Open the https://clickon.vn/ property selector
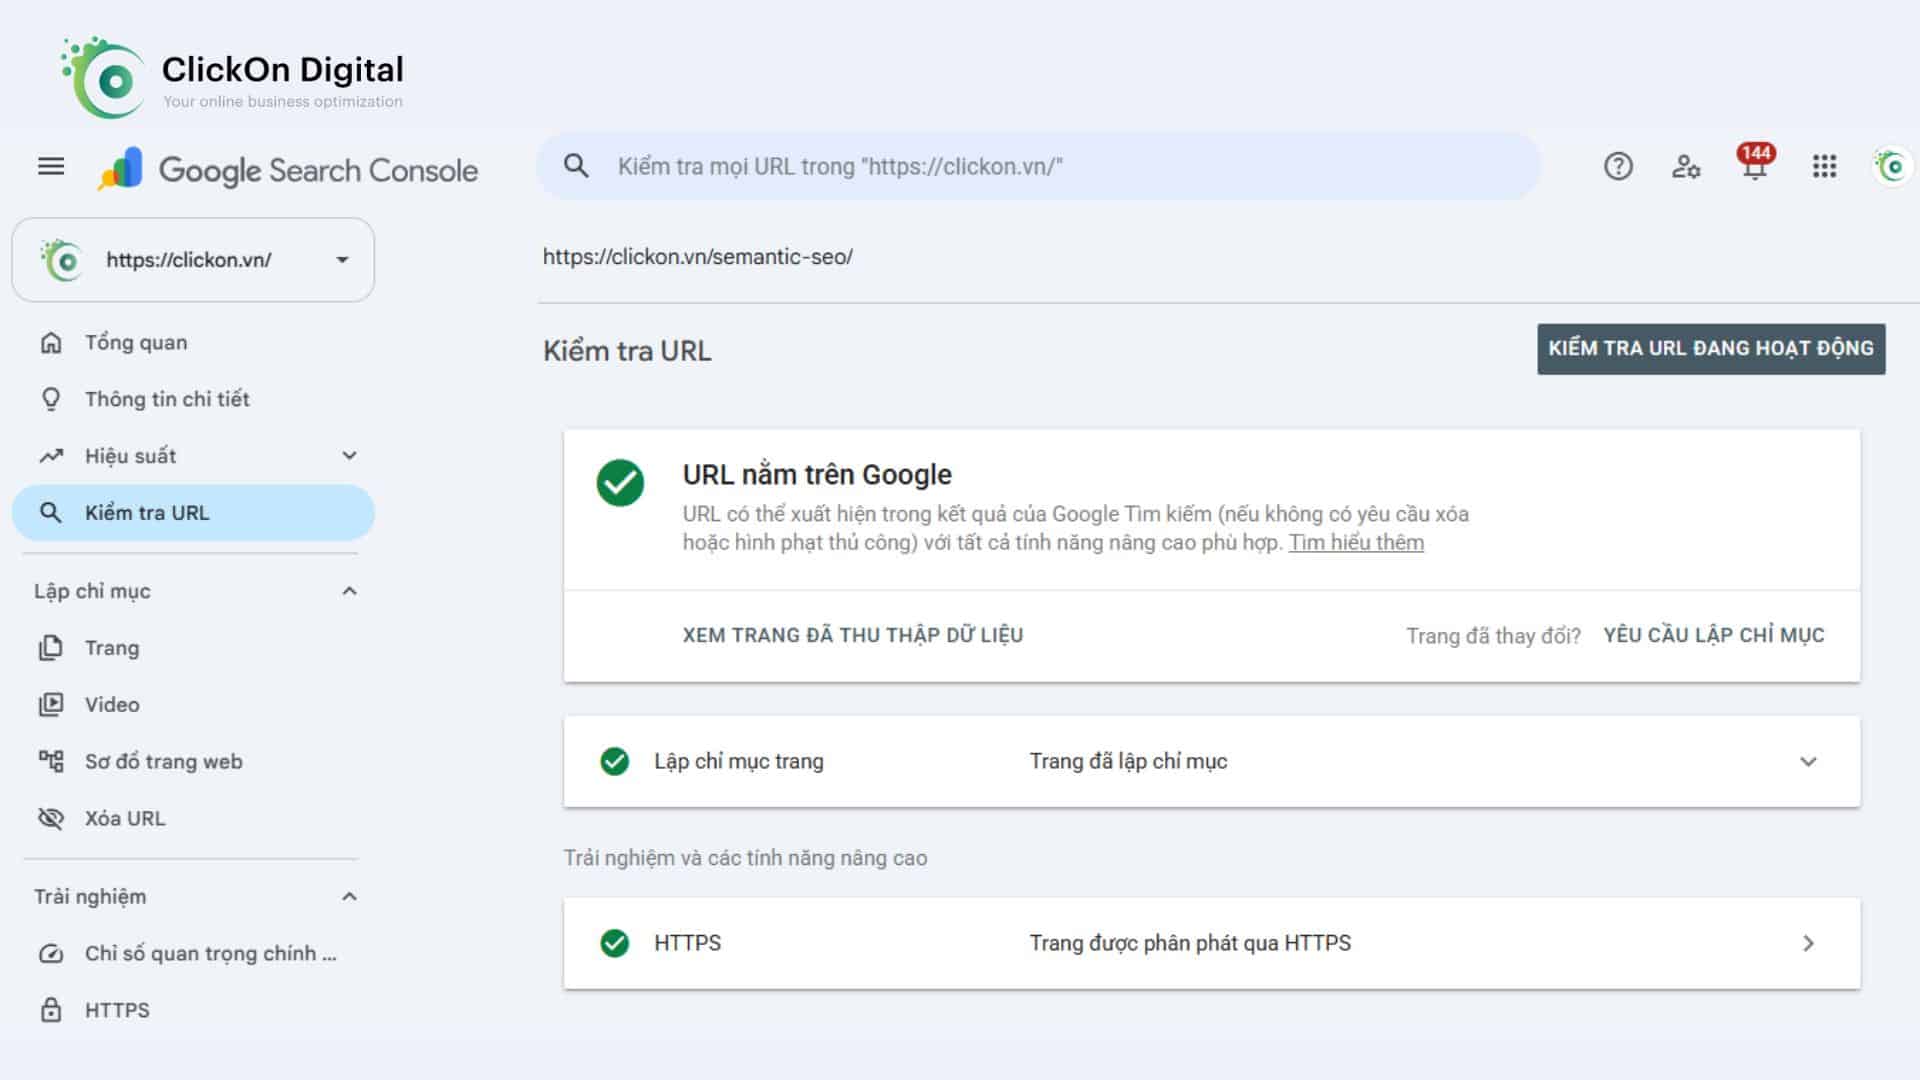The image size is (1920, 1080). (193, 260)
